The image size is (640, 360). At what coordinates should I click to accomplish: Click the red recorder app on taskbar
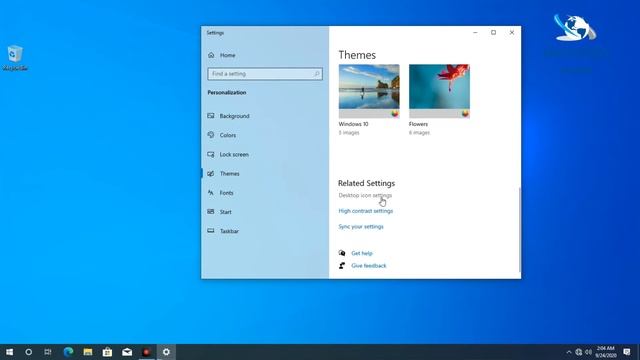(x=147, y=352)
